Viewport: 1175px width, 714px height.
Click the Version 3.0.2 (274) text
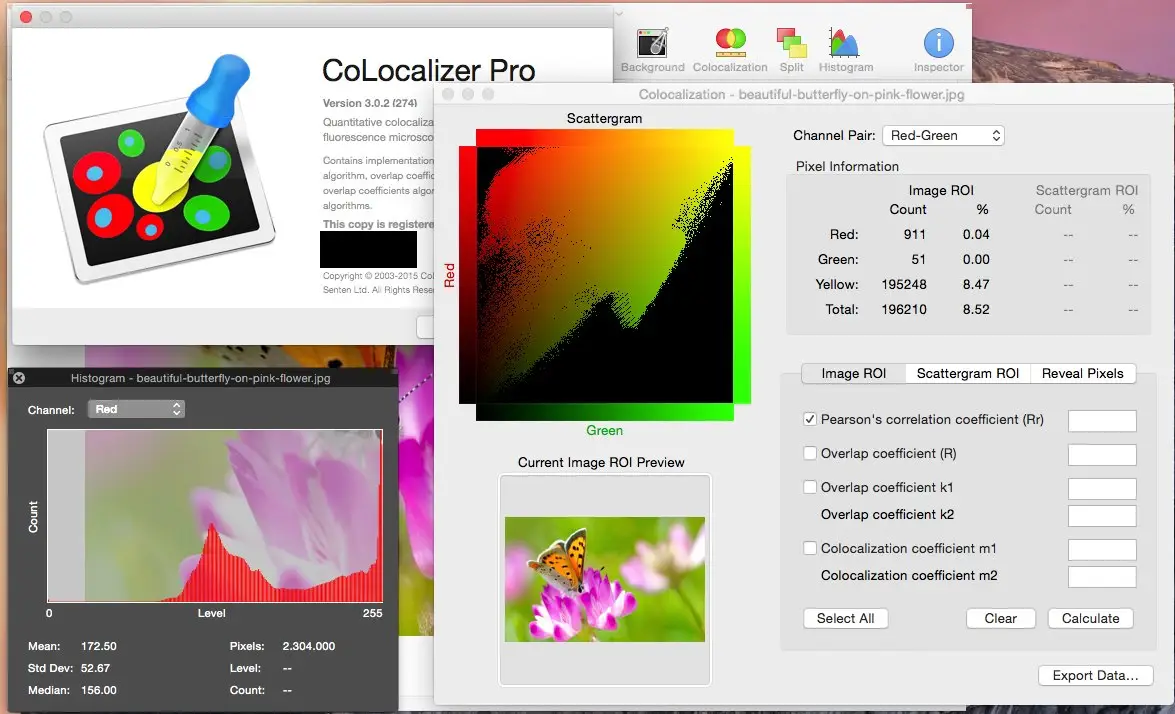pos(369,103)
